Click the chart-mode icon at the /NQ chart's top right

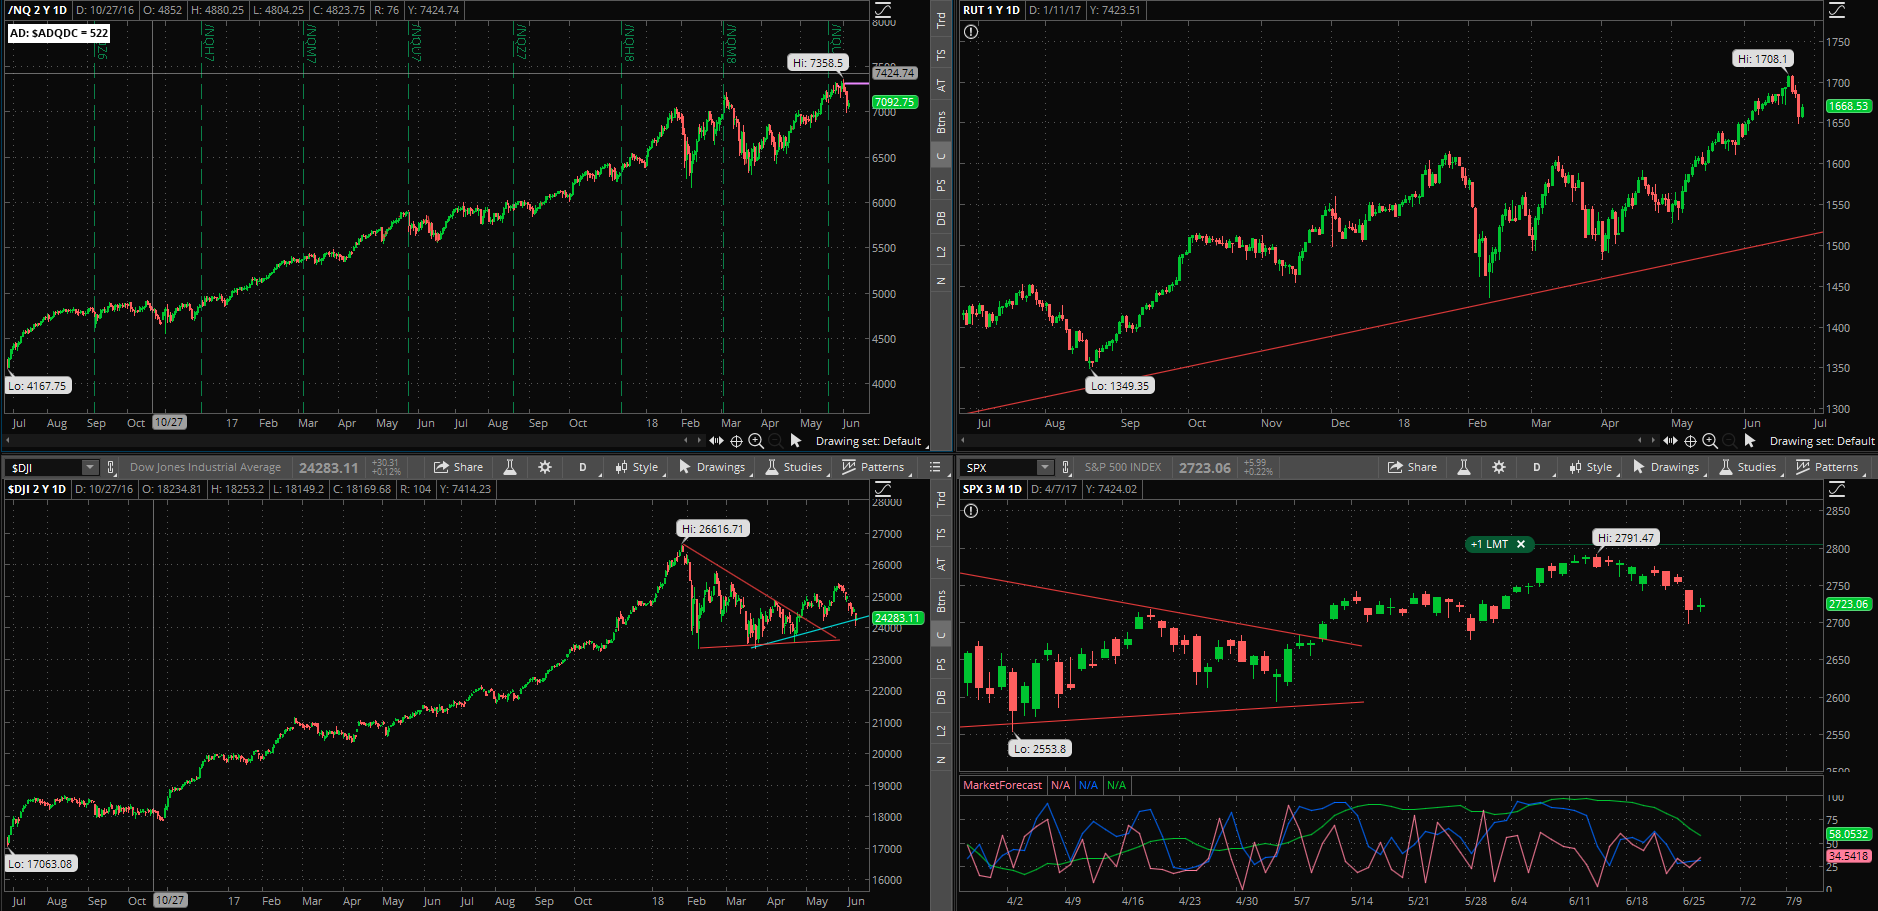click(x=883, y=10)
